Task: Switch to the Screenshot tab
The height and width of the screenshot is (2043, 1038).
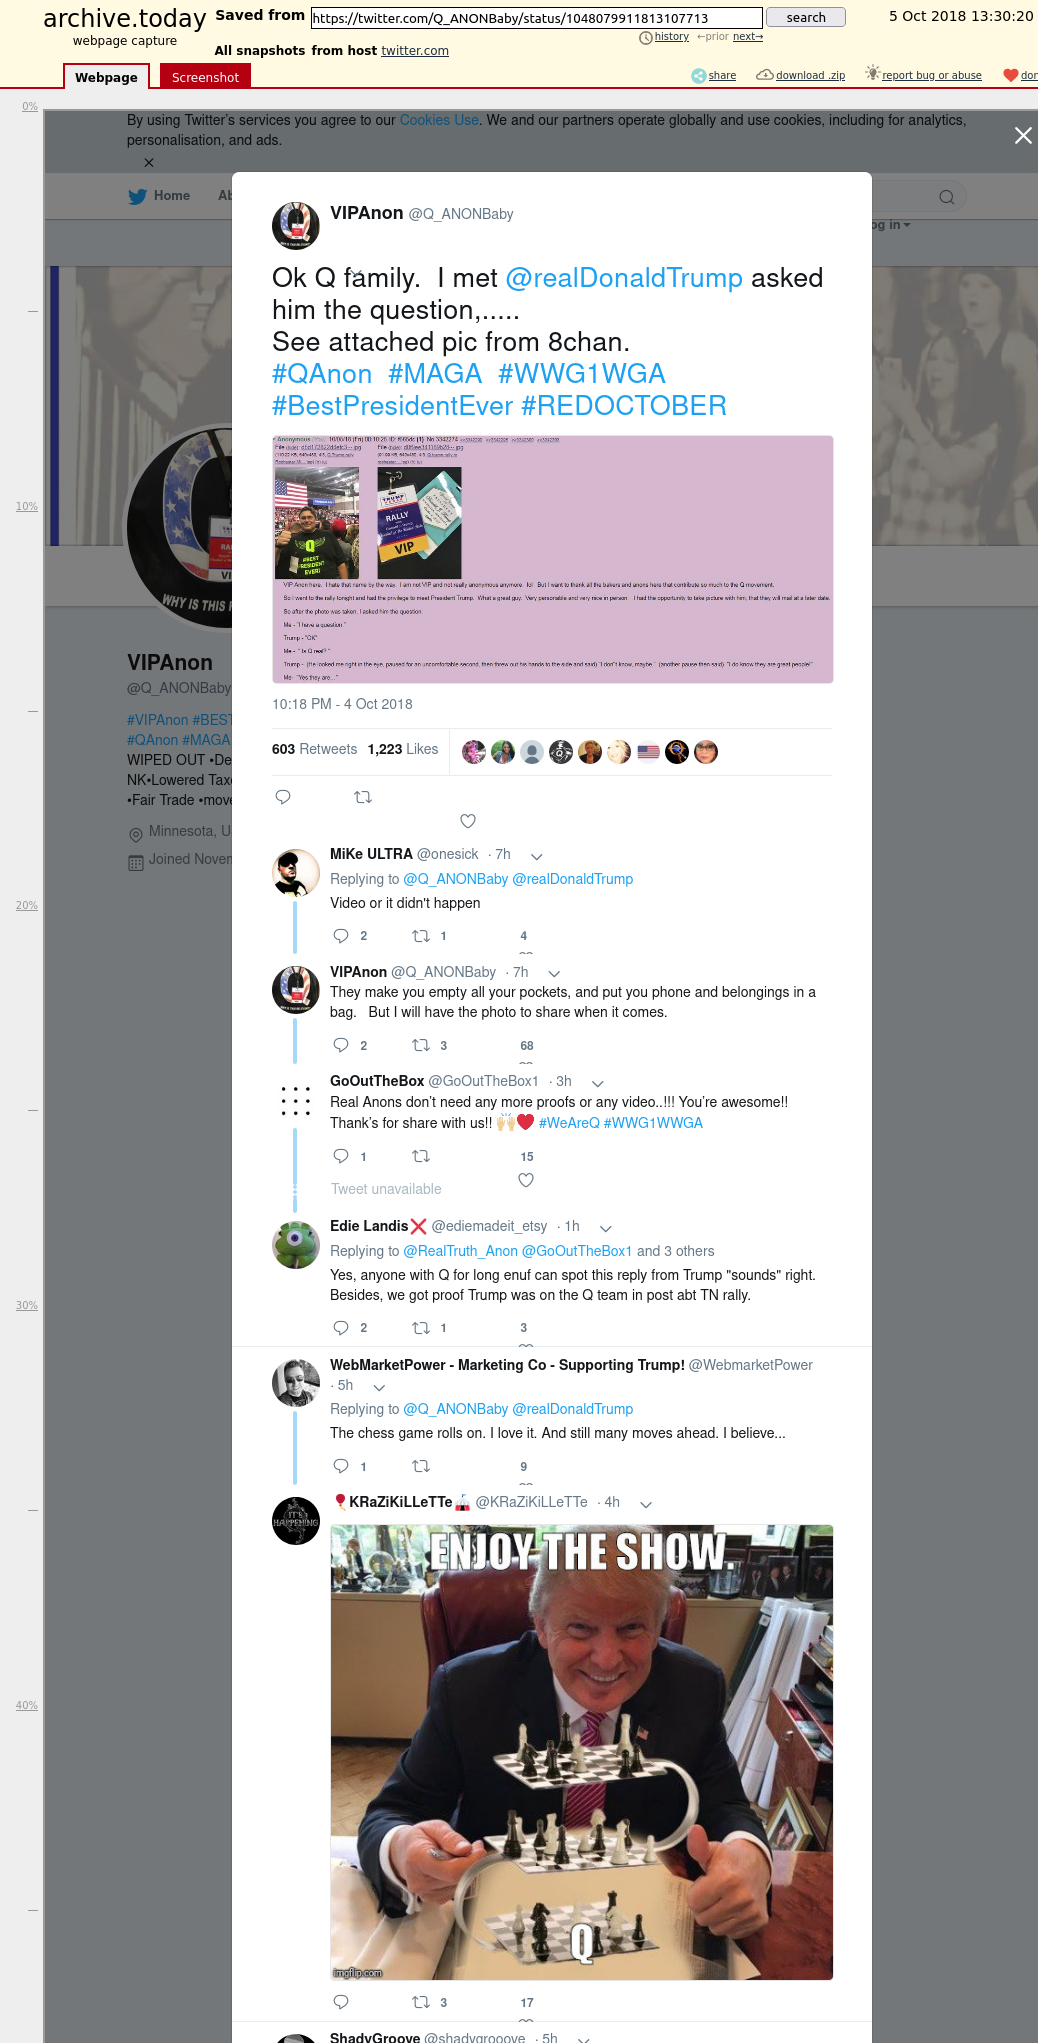Action: (x=205, y=77)
